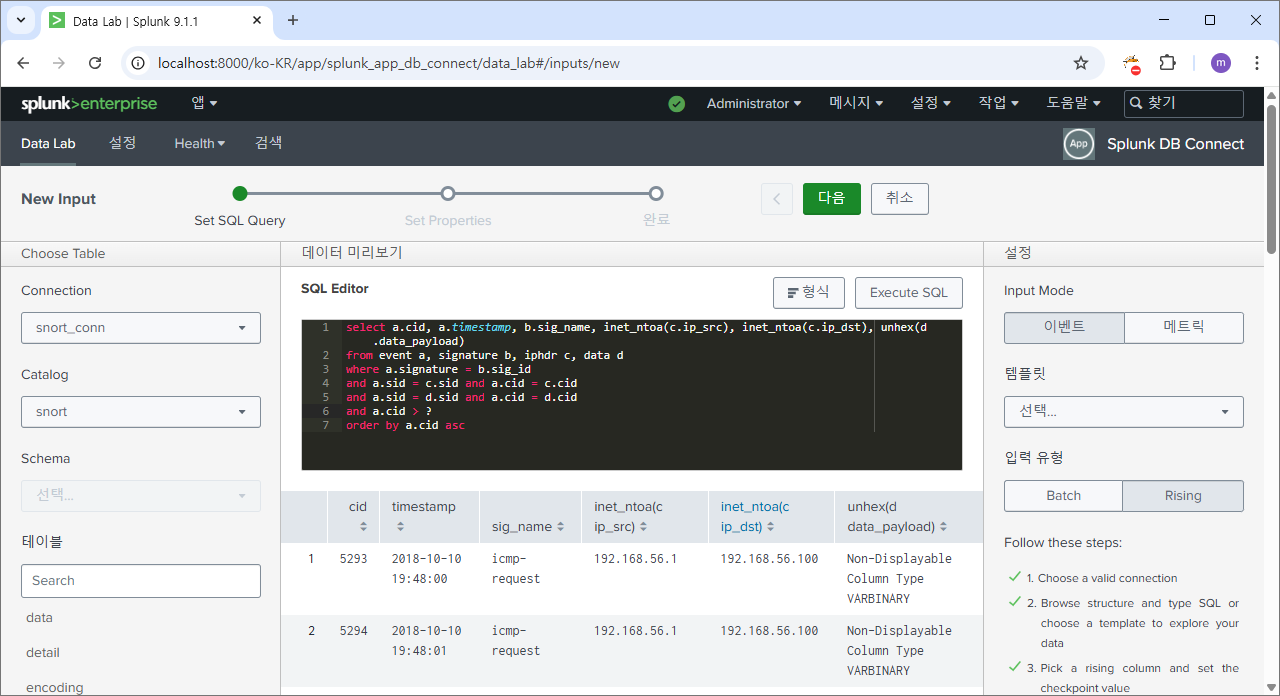Image resolution: width=1280 pixels, height=696 pixels.
Task: Bookmark this page with the star icon
Action: coord(1081,63)
